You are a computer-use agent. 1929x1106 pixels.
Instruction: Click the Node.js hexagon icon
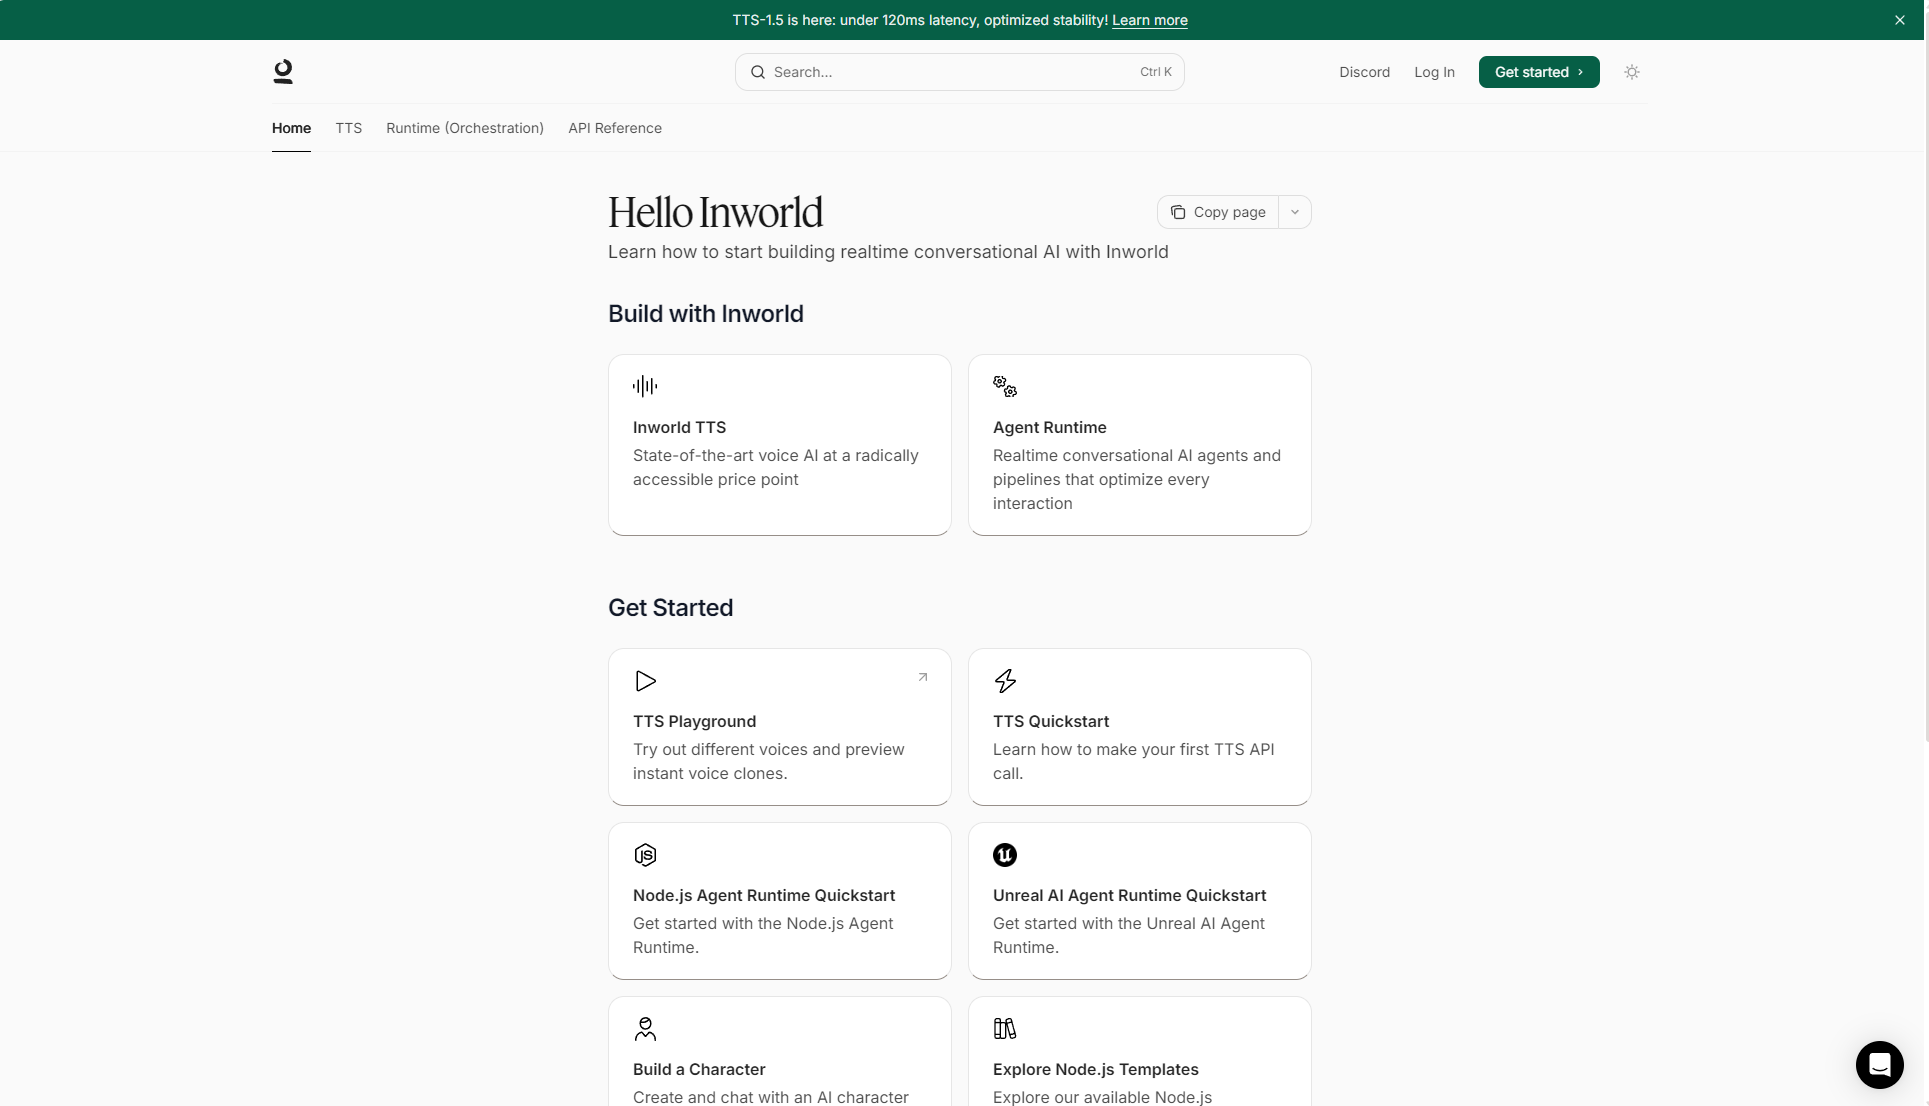[x=645, y=855]
